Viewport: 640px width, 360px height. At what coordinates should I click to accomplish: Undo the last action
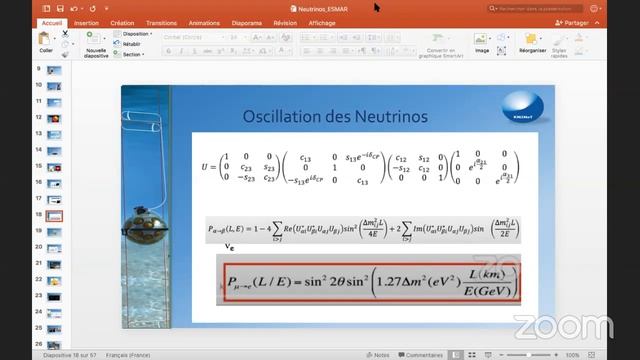pyautogui.click(x=74, y=9)
